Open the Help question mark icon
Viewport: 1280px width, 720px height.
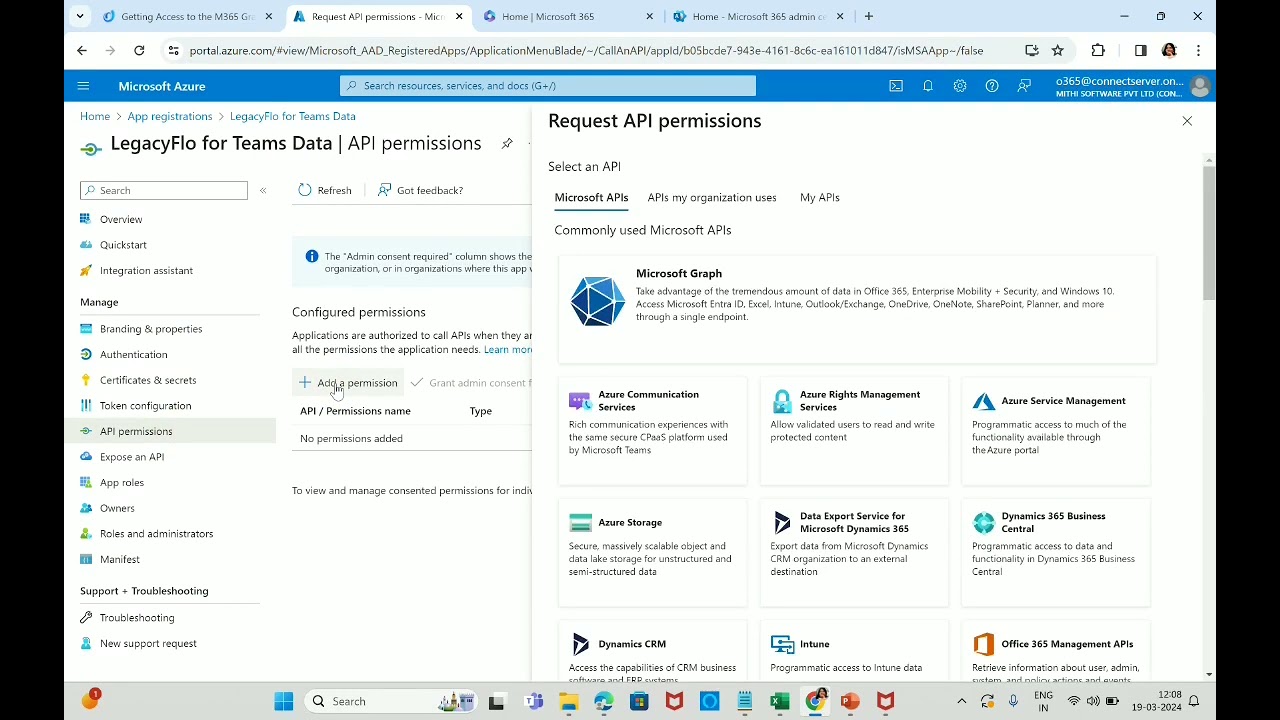992,86
